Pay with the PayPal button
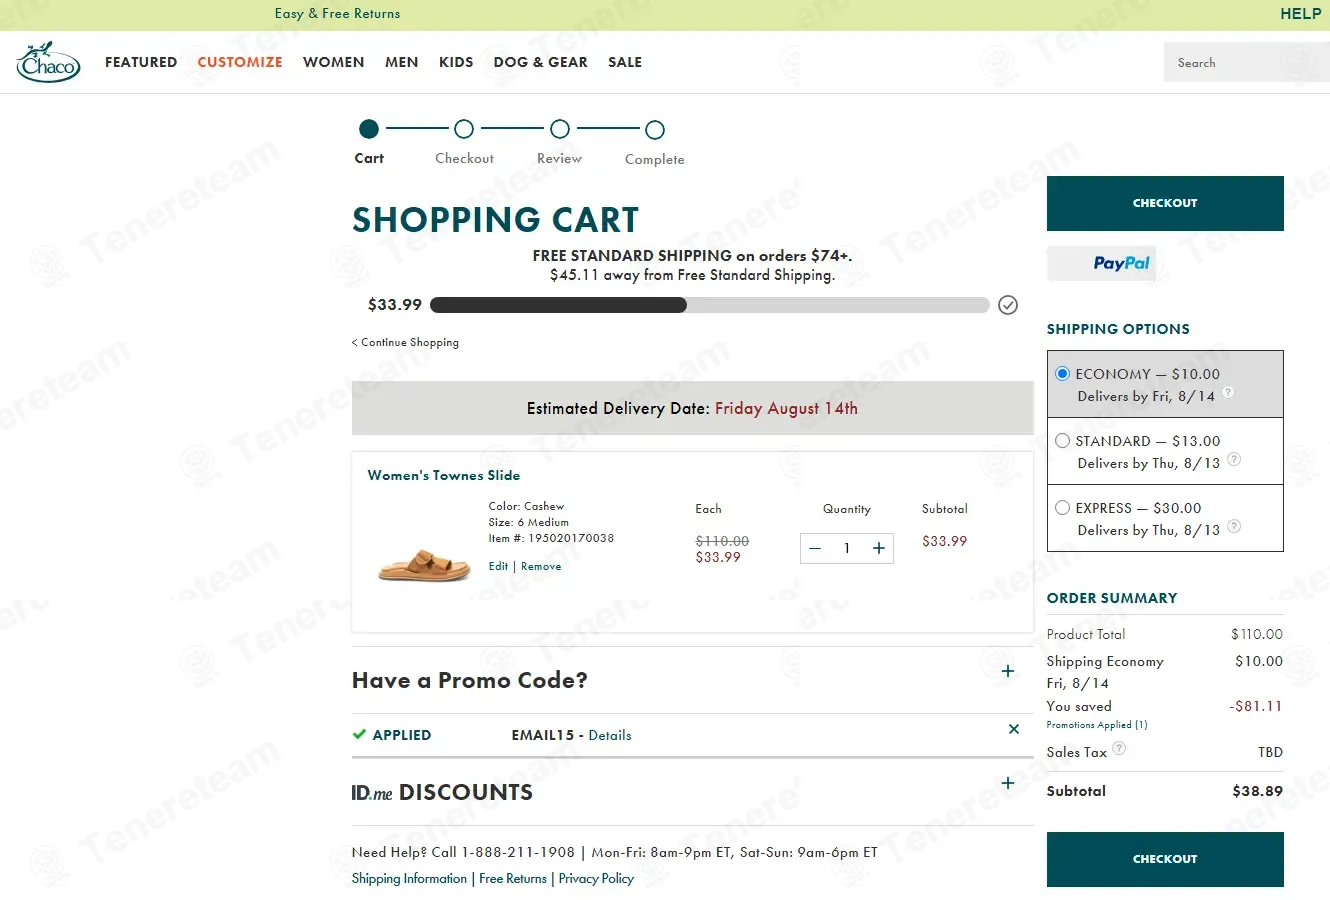This screenshot has height=900, width=1330. click(x=1102, y=263)
